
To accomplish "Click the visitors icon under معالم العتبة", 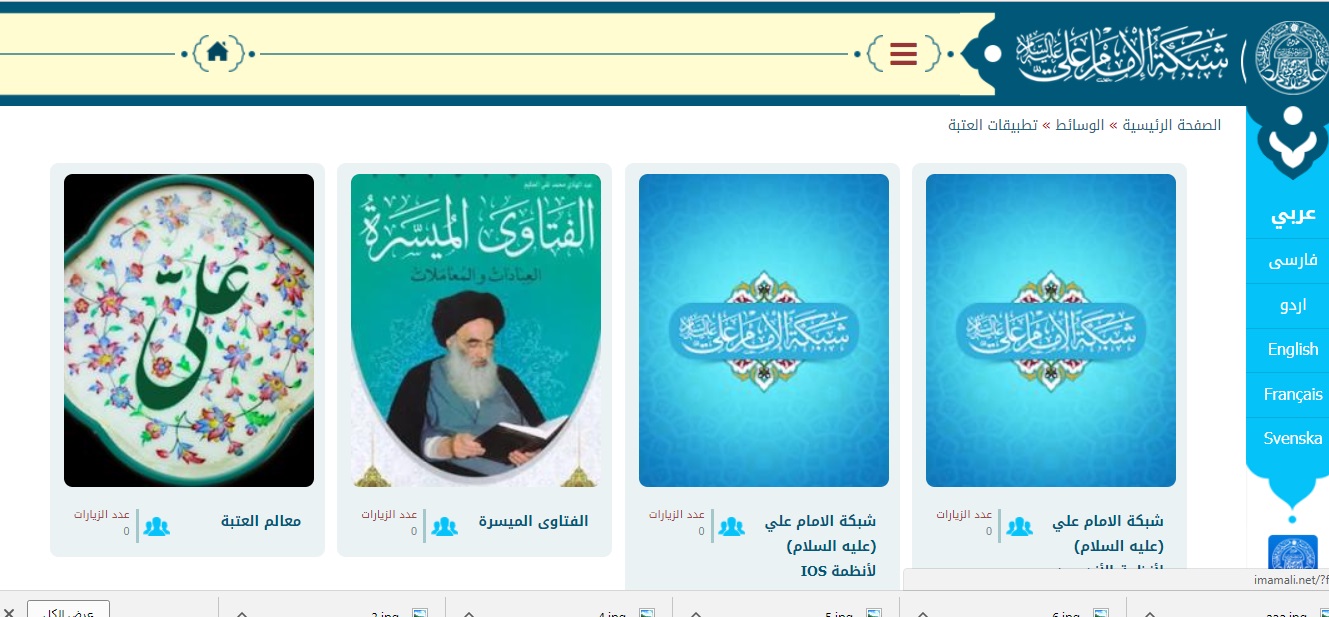I will click(156, 525).
